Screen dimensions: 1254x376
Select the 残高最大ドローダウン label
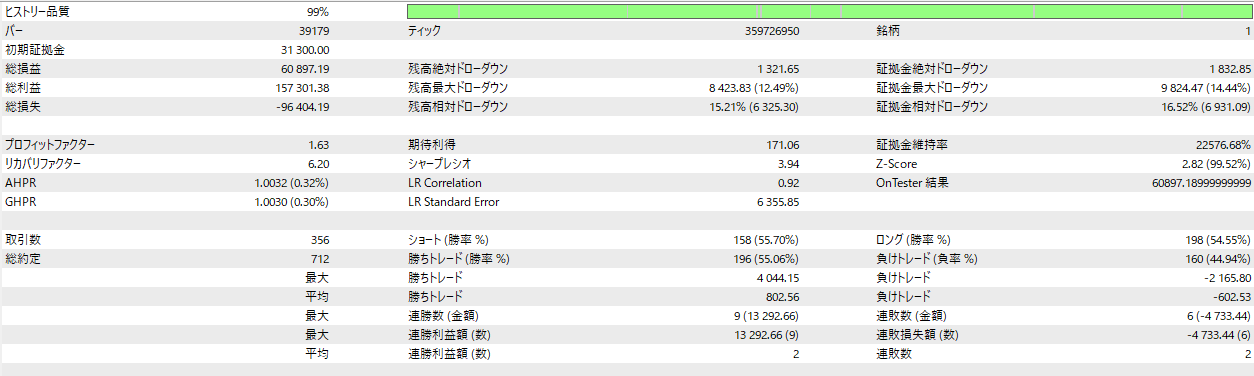(x=458, y=88)
